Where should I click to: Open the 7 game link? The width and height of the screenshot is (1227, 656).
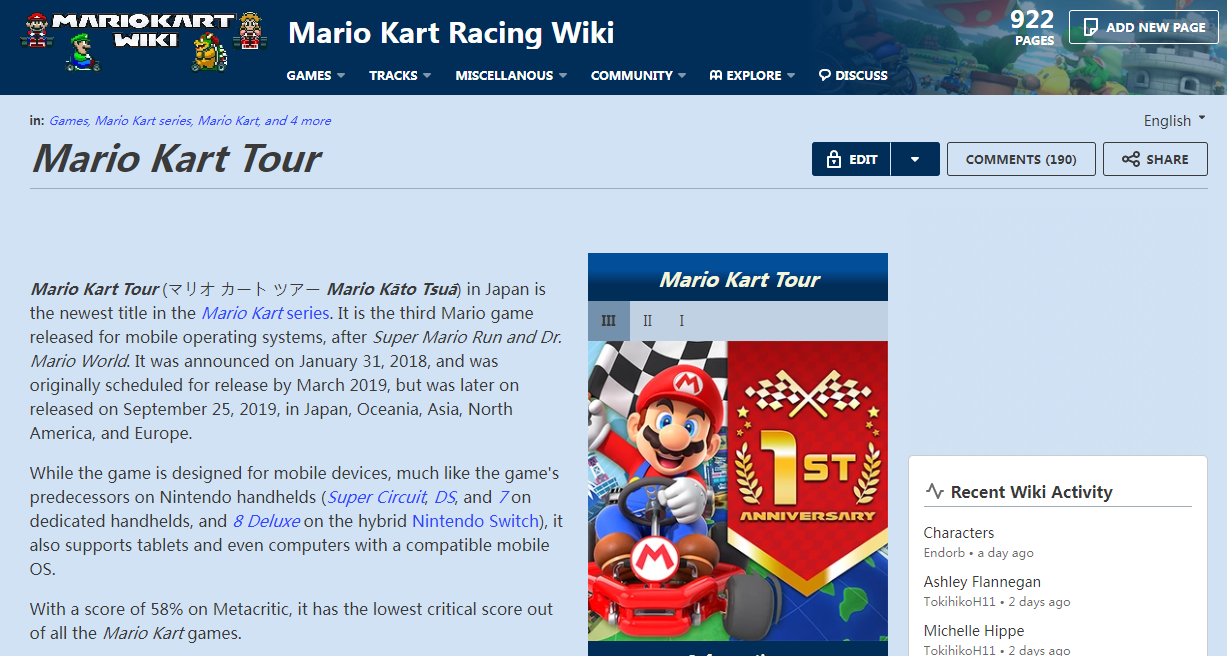[x=502, y=497]
